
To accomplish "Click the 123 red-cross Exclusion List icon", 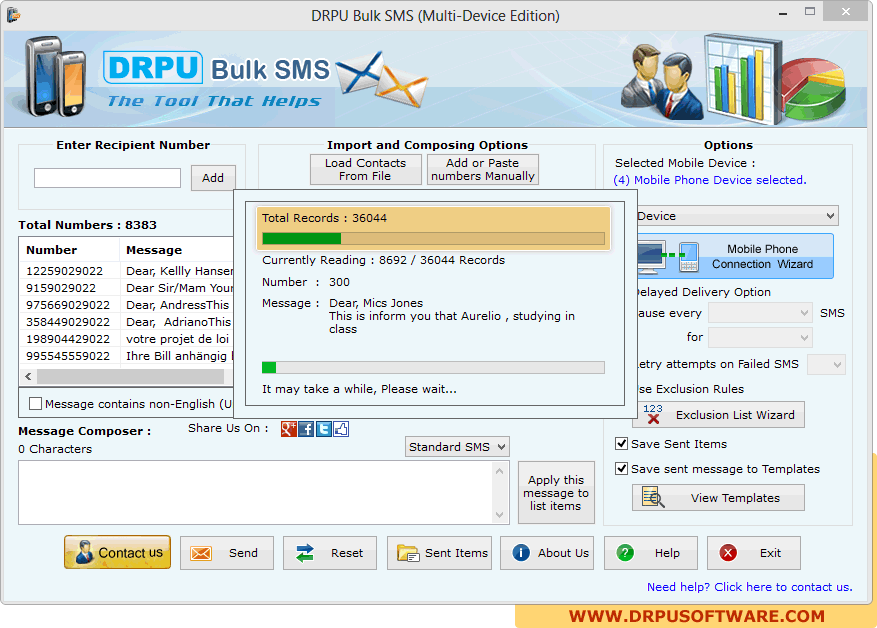I will pos(652,414).
